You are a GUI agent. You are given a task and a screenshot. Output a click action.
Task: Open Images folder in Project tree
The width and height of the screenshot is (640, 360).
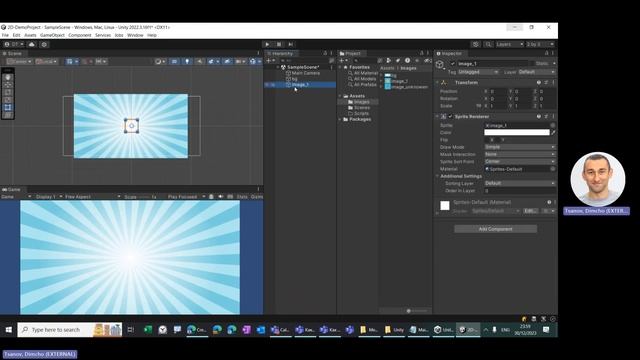(x=361, y=102)
